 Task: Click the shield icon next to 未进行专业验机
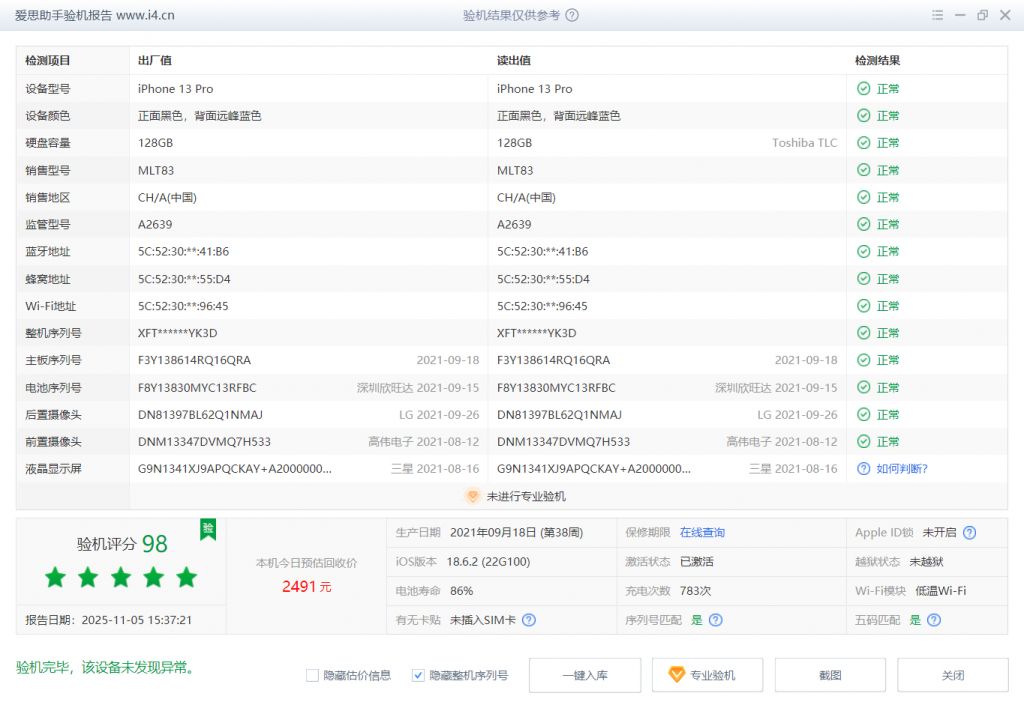point(472,495)
